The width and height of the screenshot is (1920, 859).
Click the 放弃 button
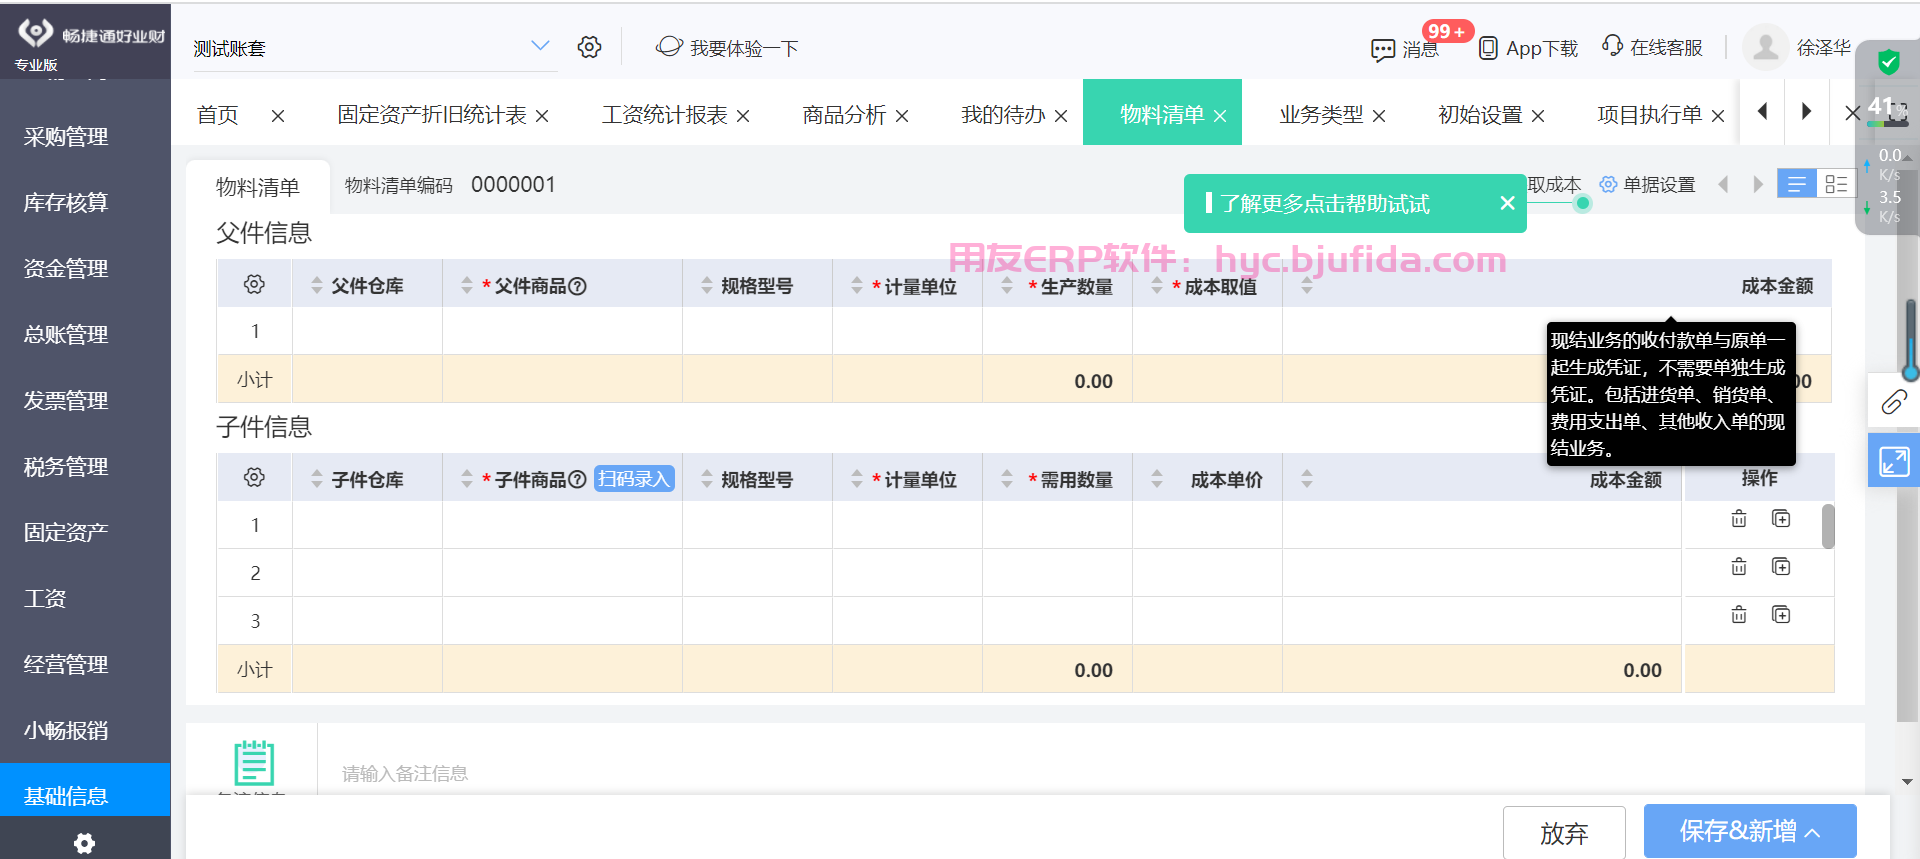coord(1564,832)
